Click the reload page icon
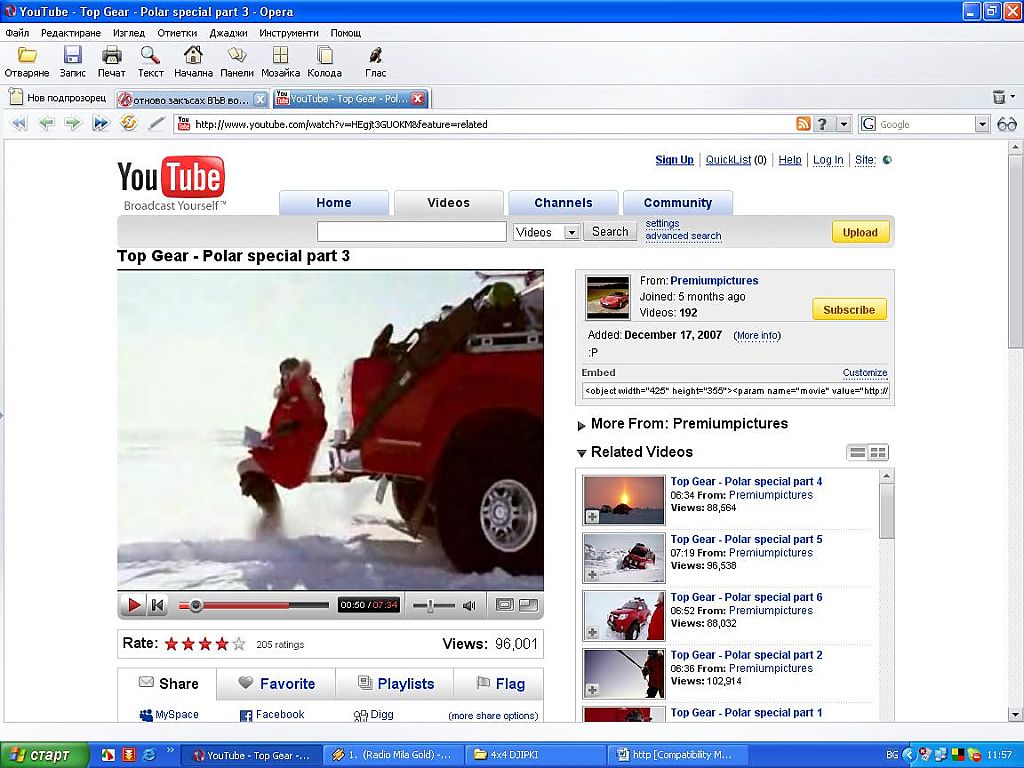The height and width of the screenshot is (768, 1024). (129, 124)
